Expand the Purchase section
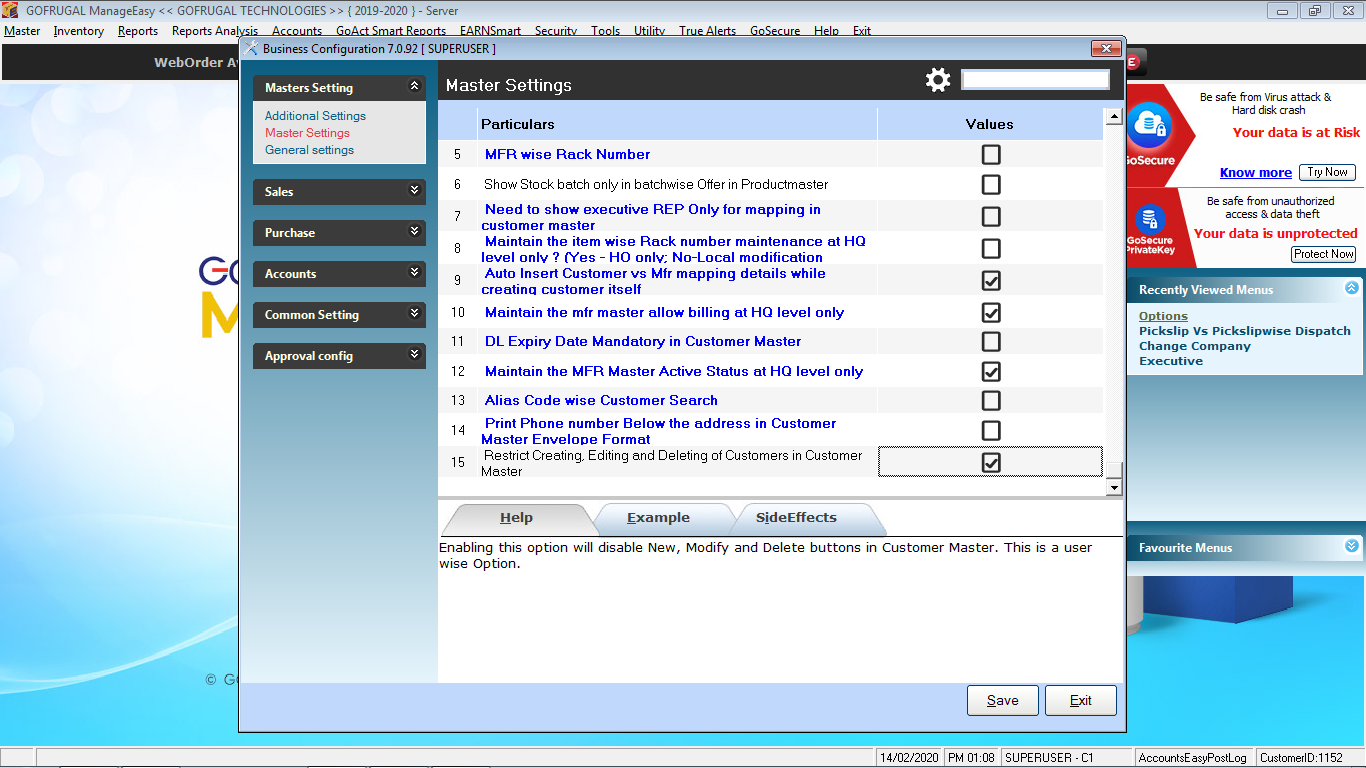Image resolution: width=1366 pixels, height=768 pixels. click(x=415, y=232)
